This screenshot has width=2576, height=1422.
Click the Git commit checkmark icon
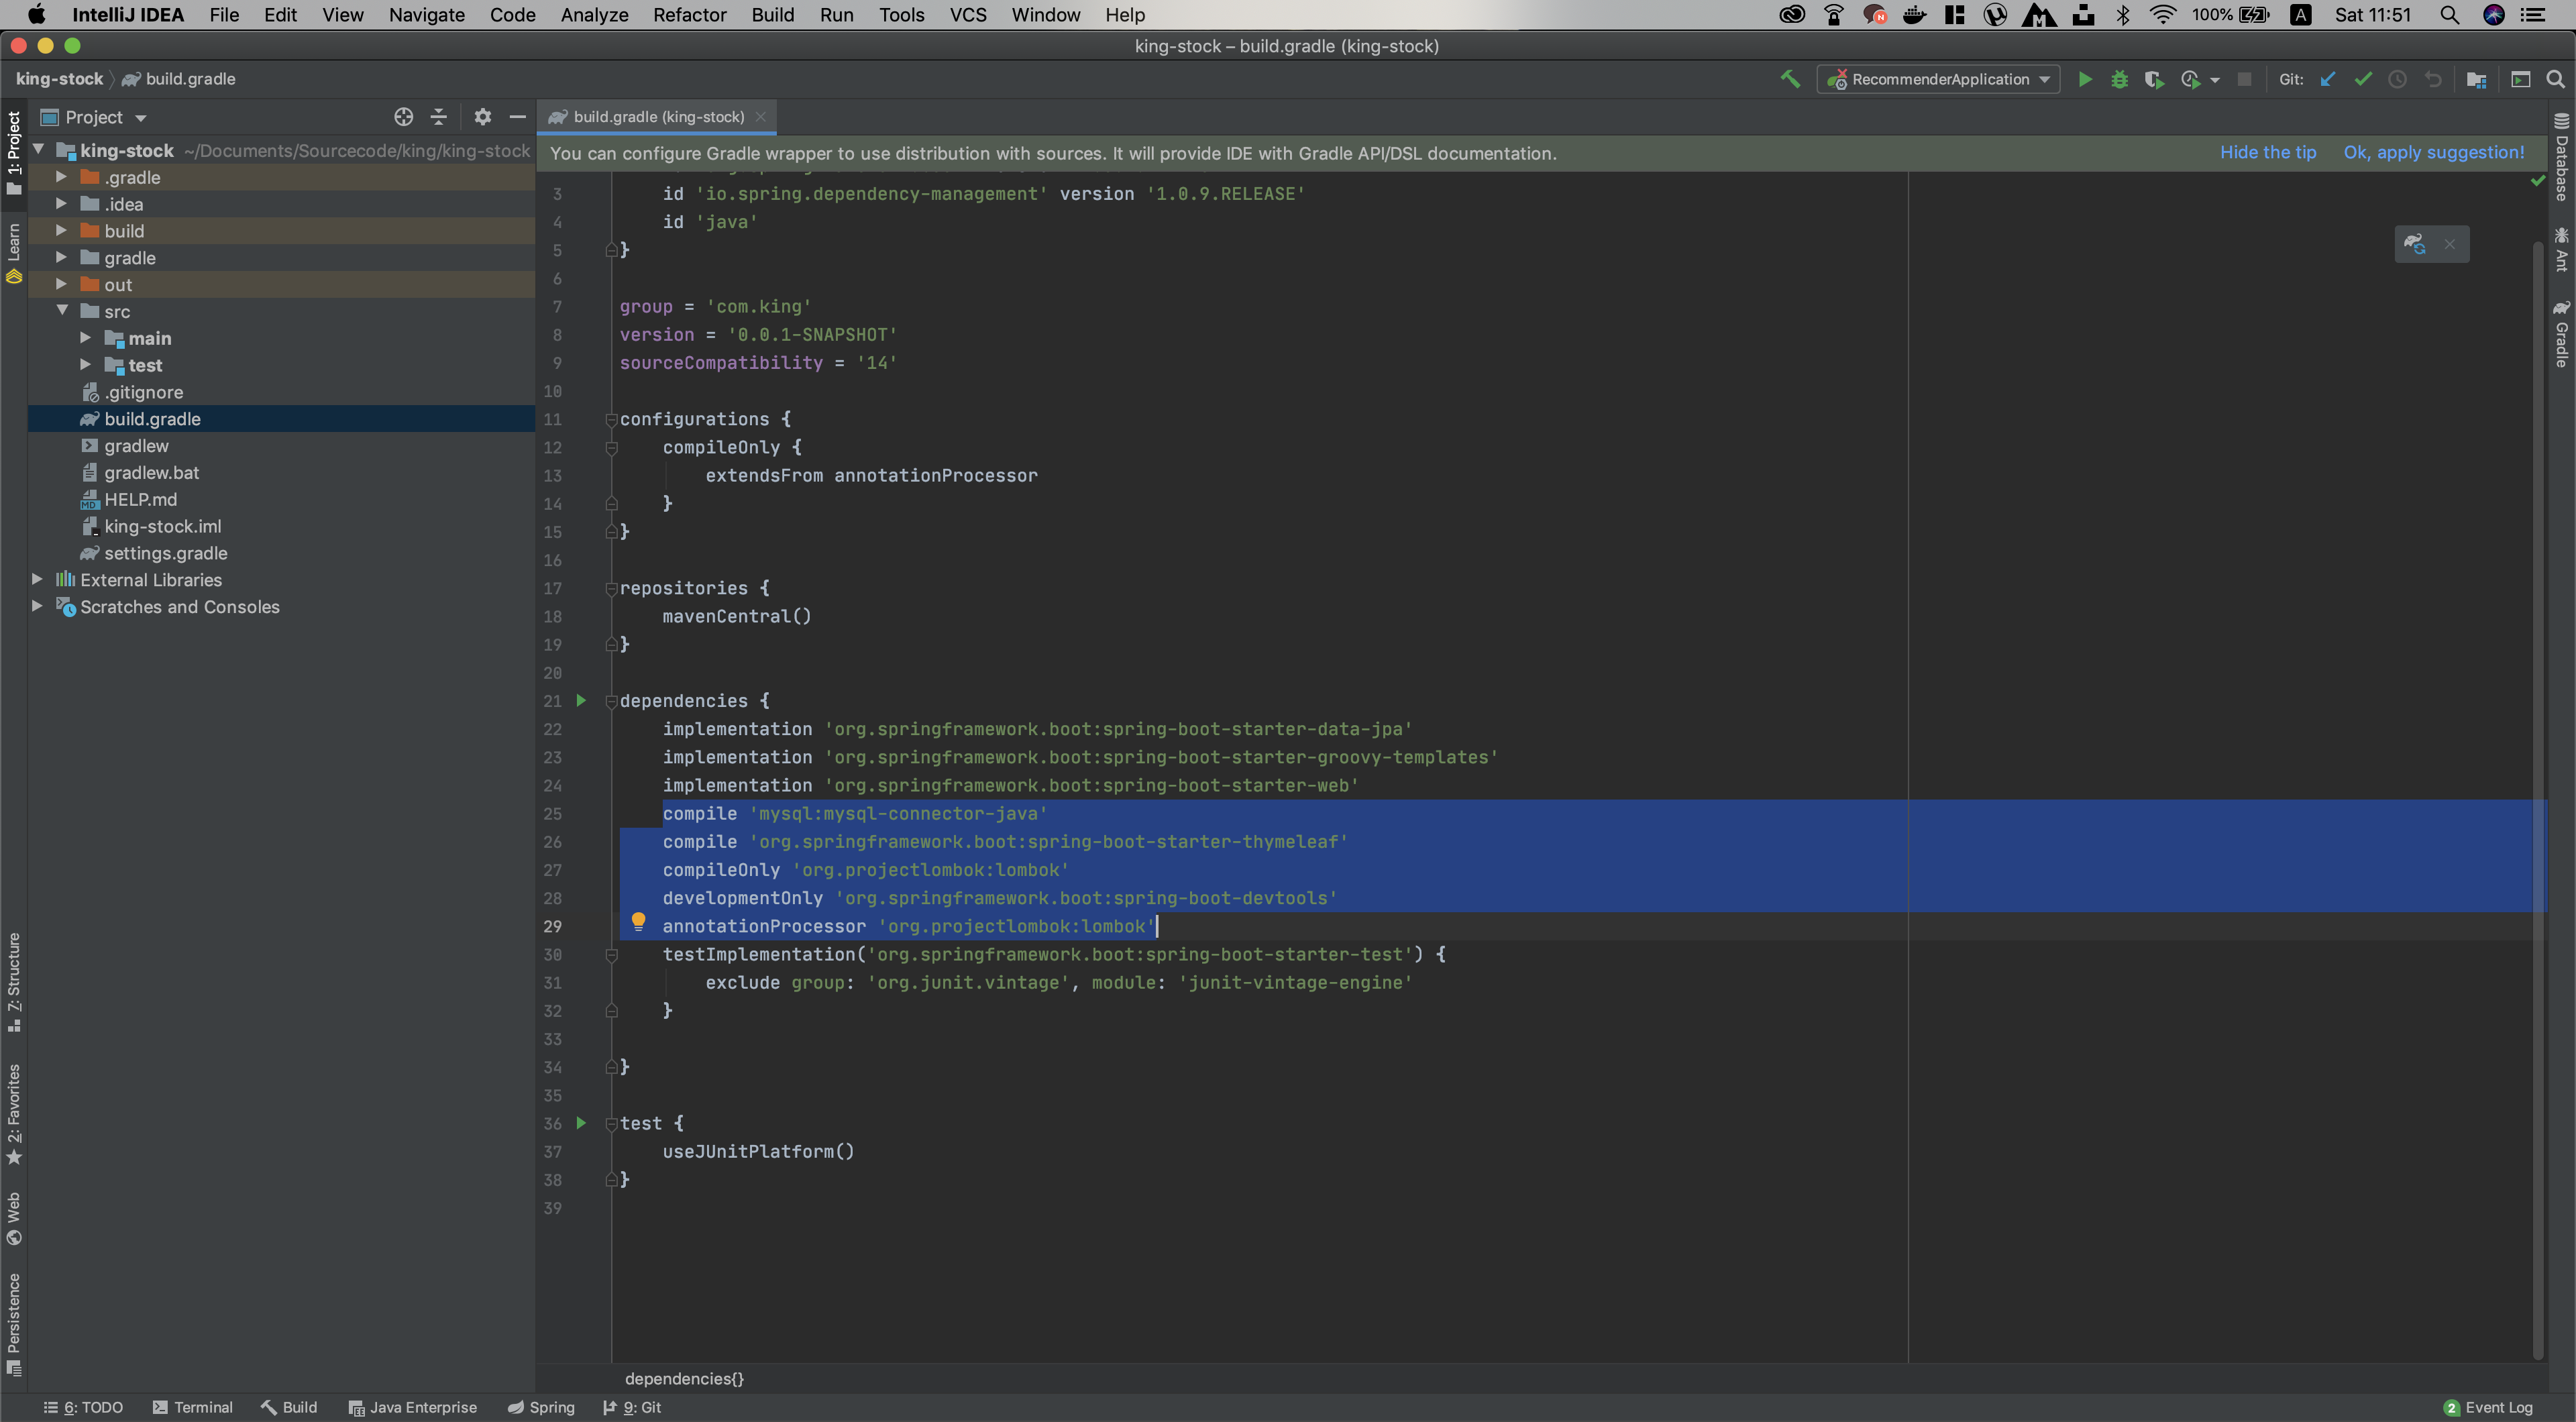(x=2363, y=80)
